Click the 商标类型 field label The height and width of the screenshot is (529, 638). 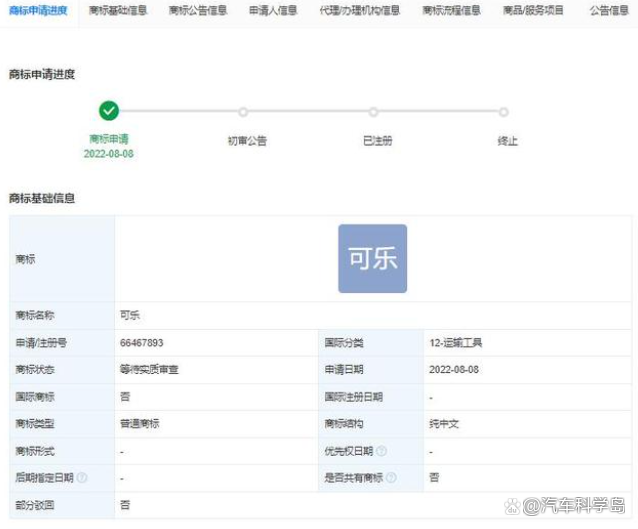tap(35, 424)
